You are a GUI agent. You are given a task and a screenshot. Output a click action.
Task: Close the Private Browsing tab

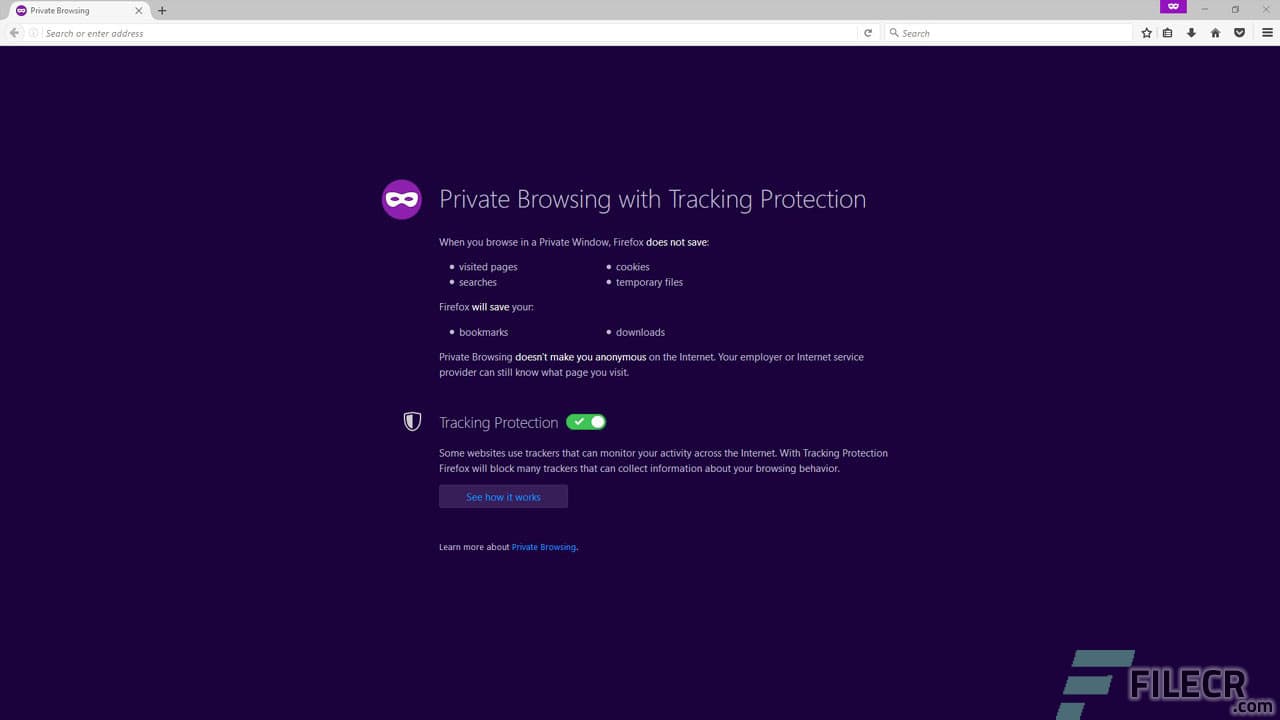point(139,11)
